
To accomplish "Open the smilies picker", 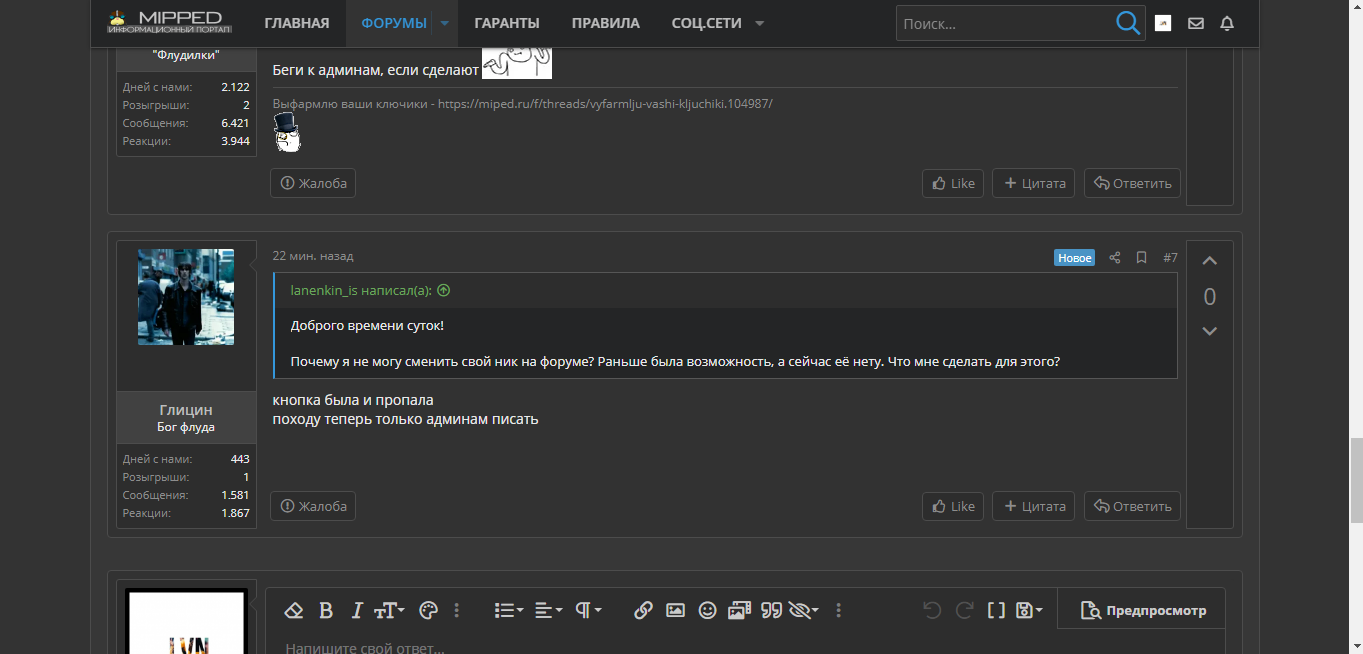I will pyautogui.click(x=707, y=610).
